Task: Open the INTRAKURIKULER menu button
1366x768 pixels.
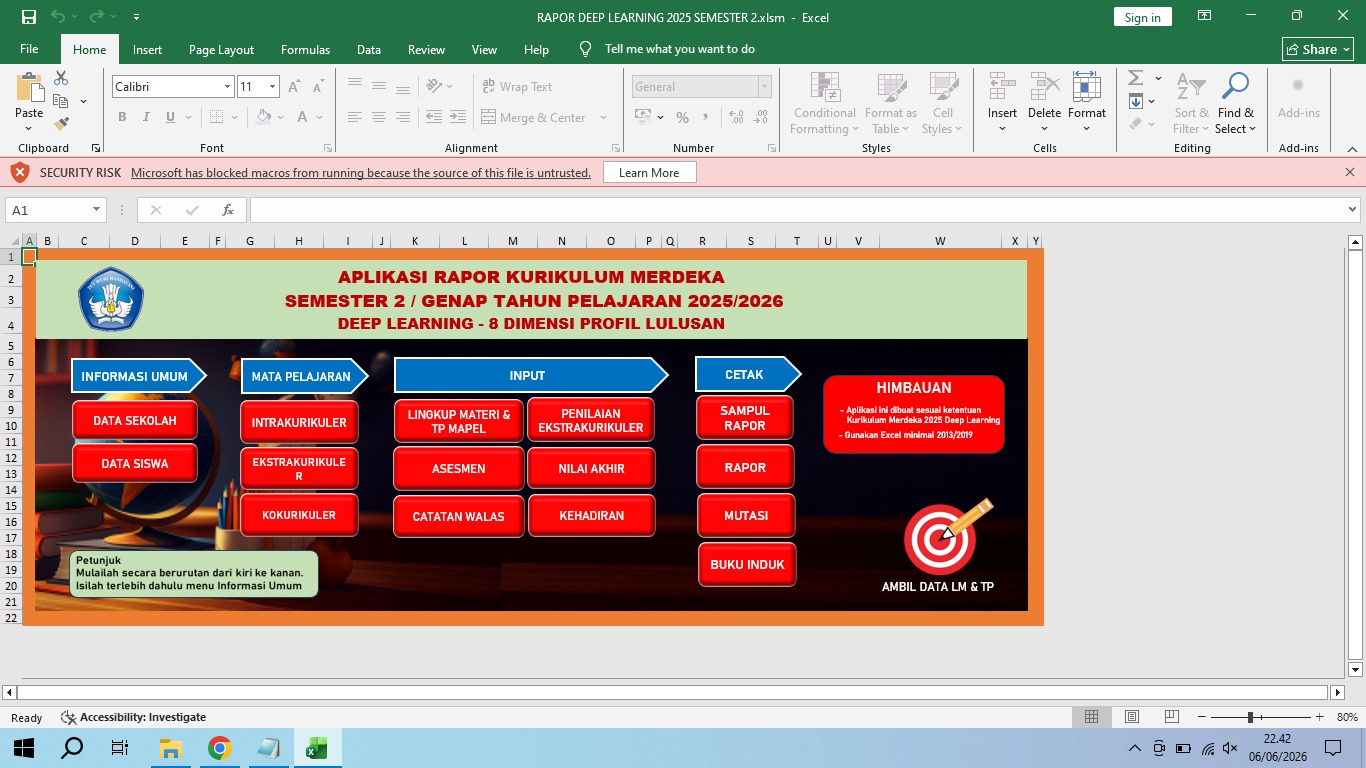Action: (299, 422)
